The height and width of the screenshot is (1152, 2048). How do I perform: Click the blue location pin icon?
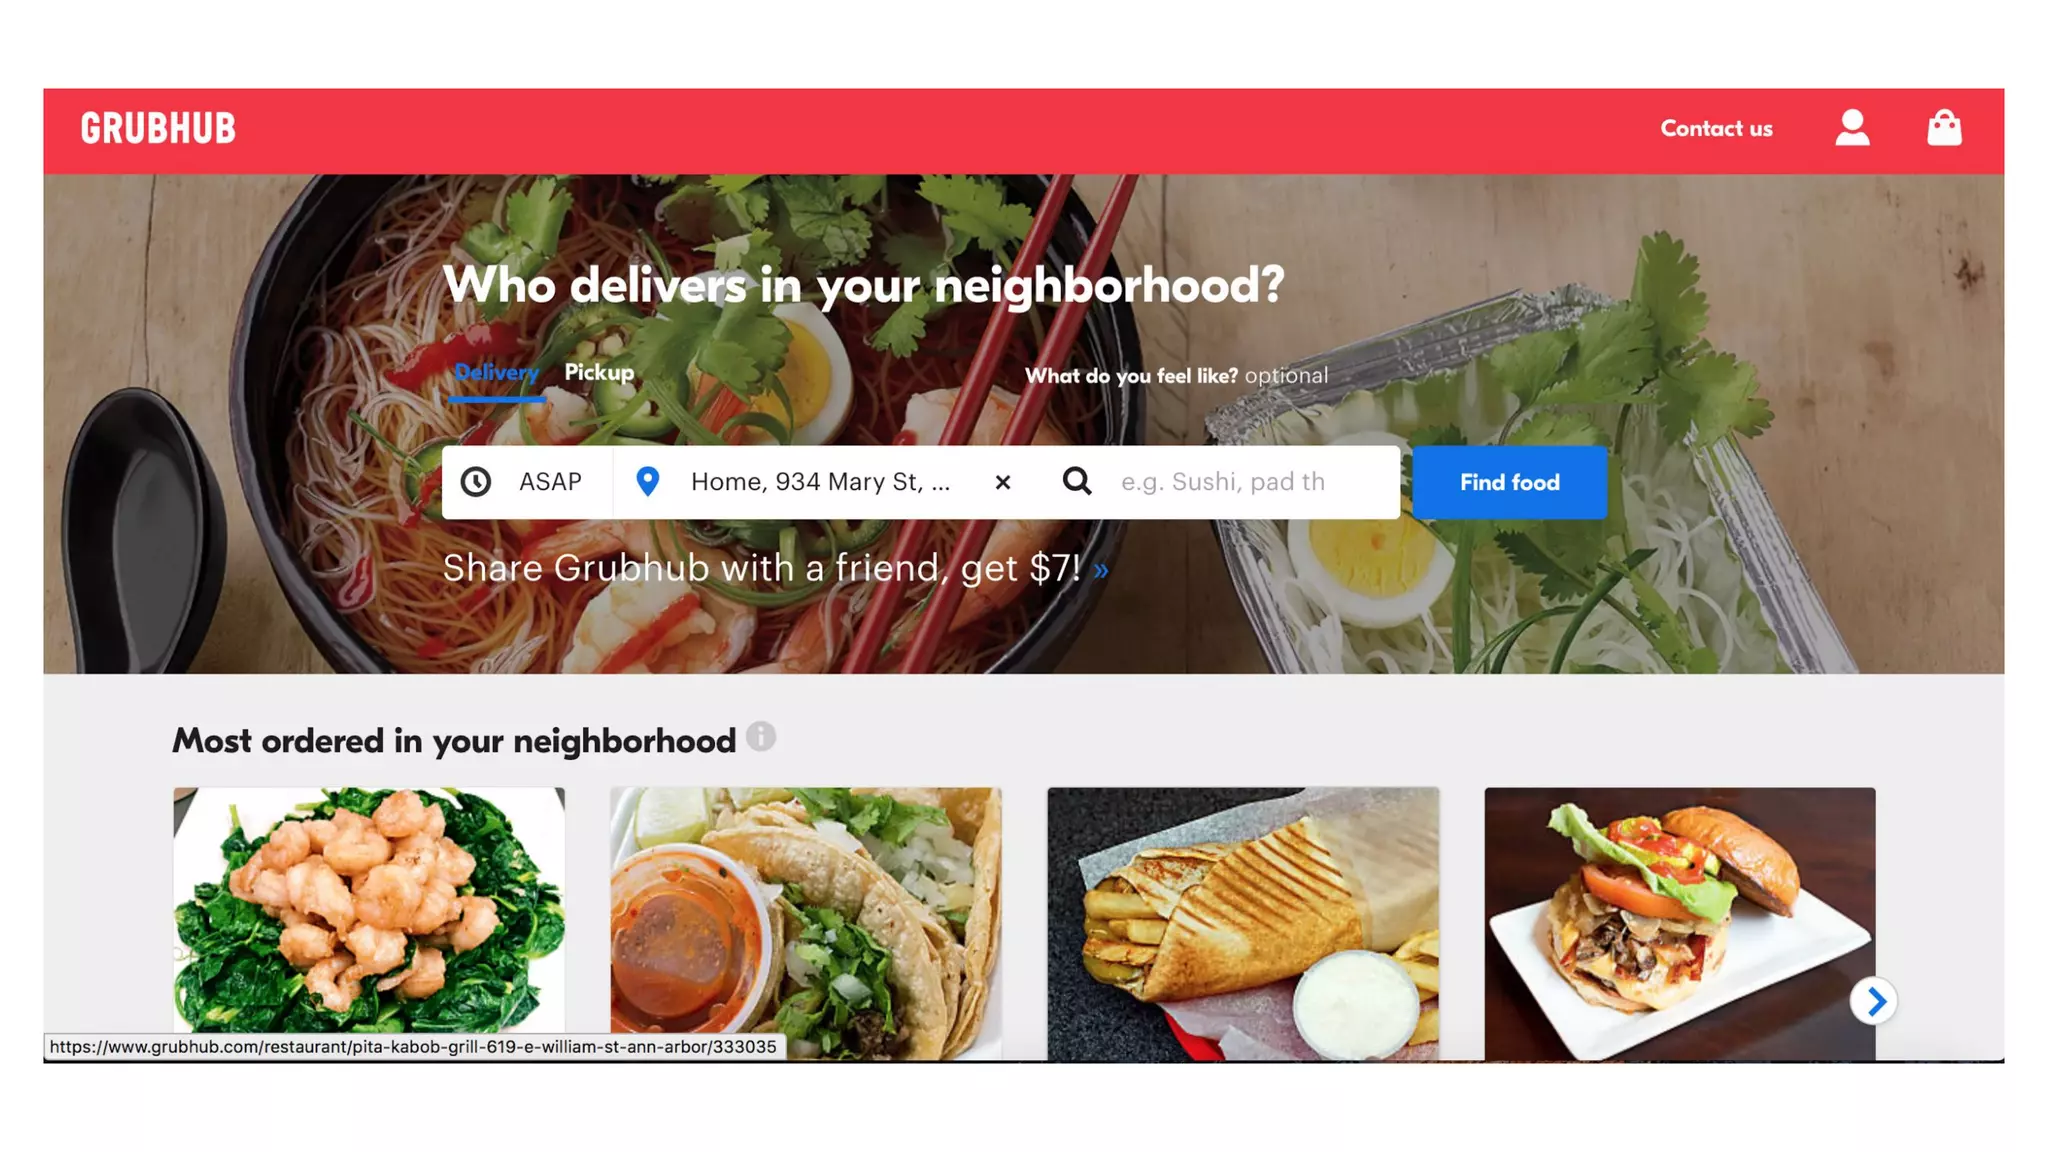pos(648,482)
